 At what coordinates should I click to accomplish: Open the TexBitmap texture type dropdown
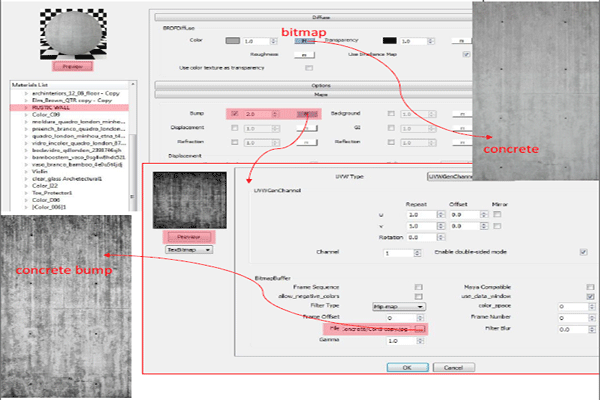coord(189,250)
